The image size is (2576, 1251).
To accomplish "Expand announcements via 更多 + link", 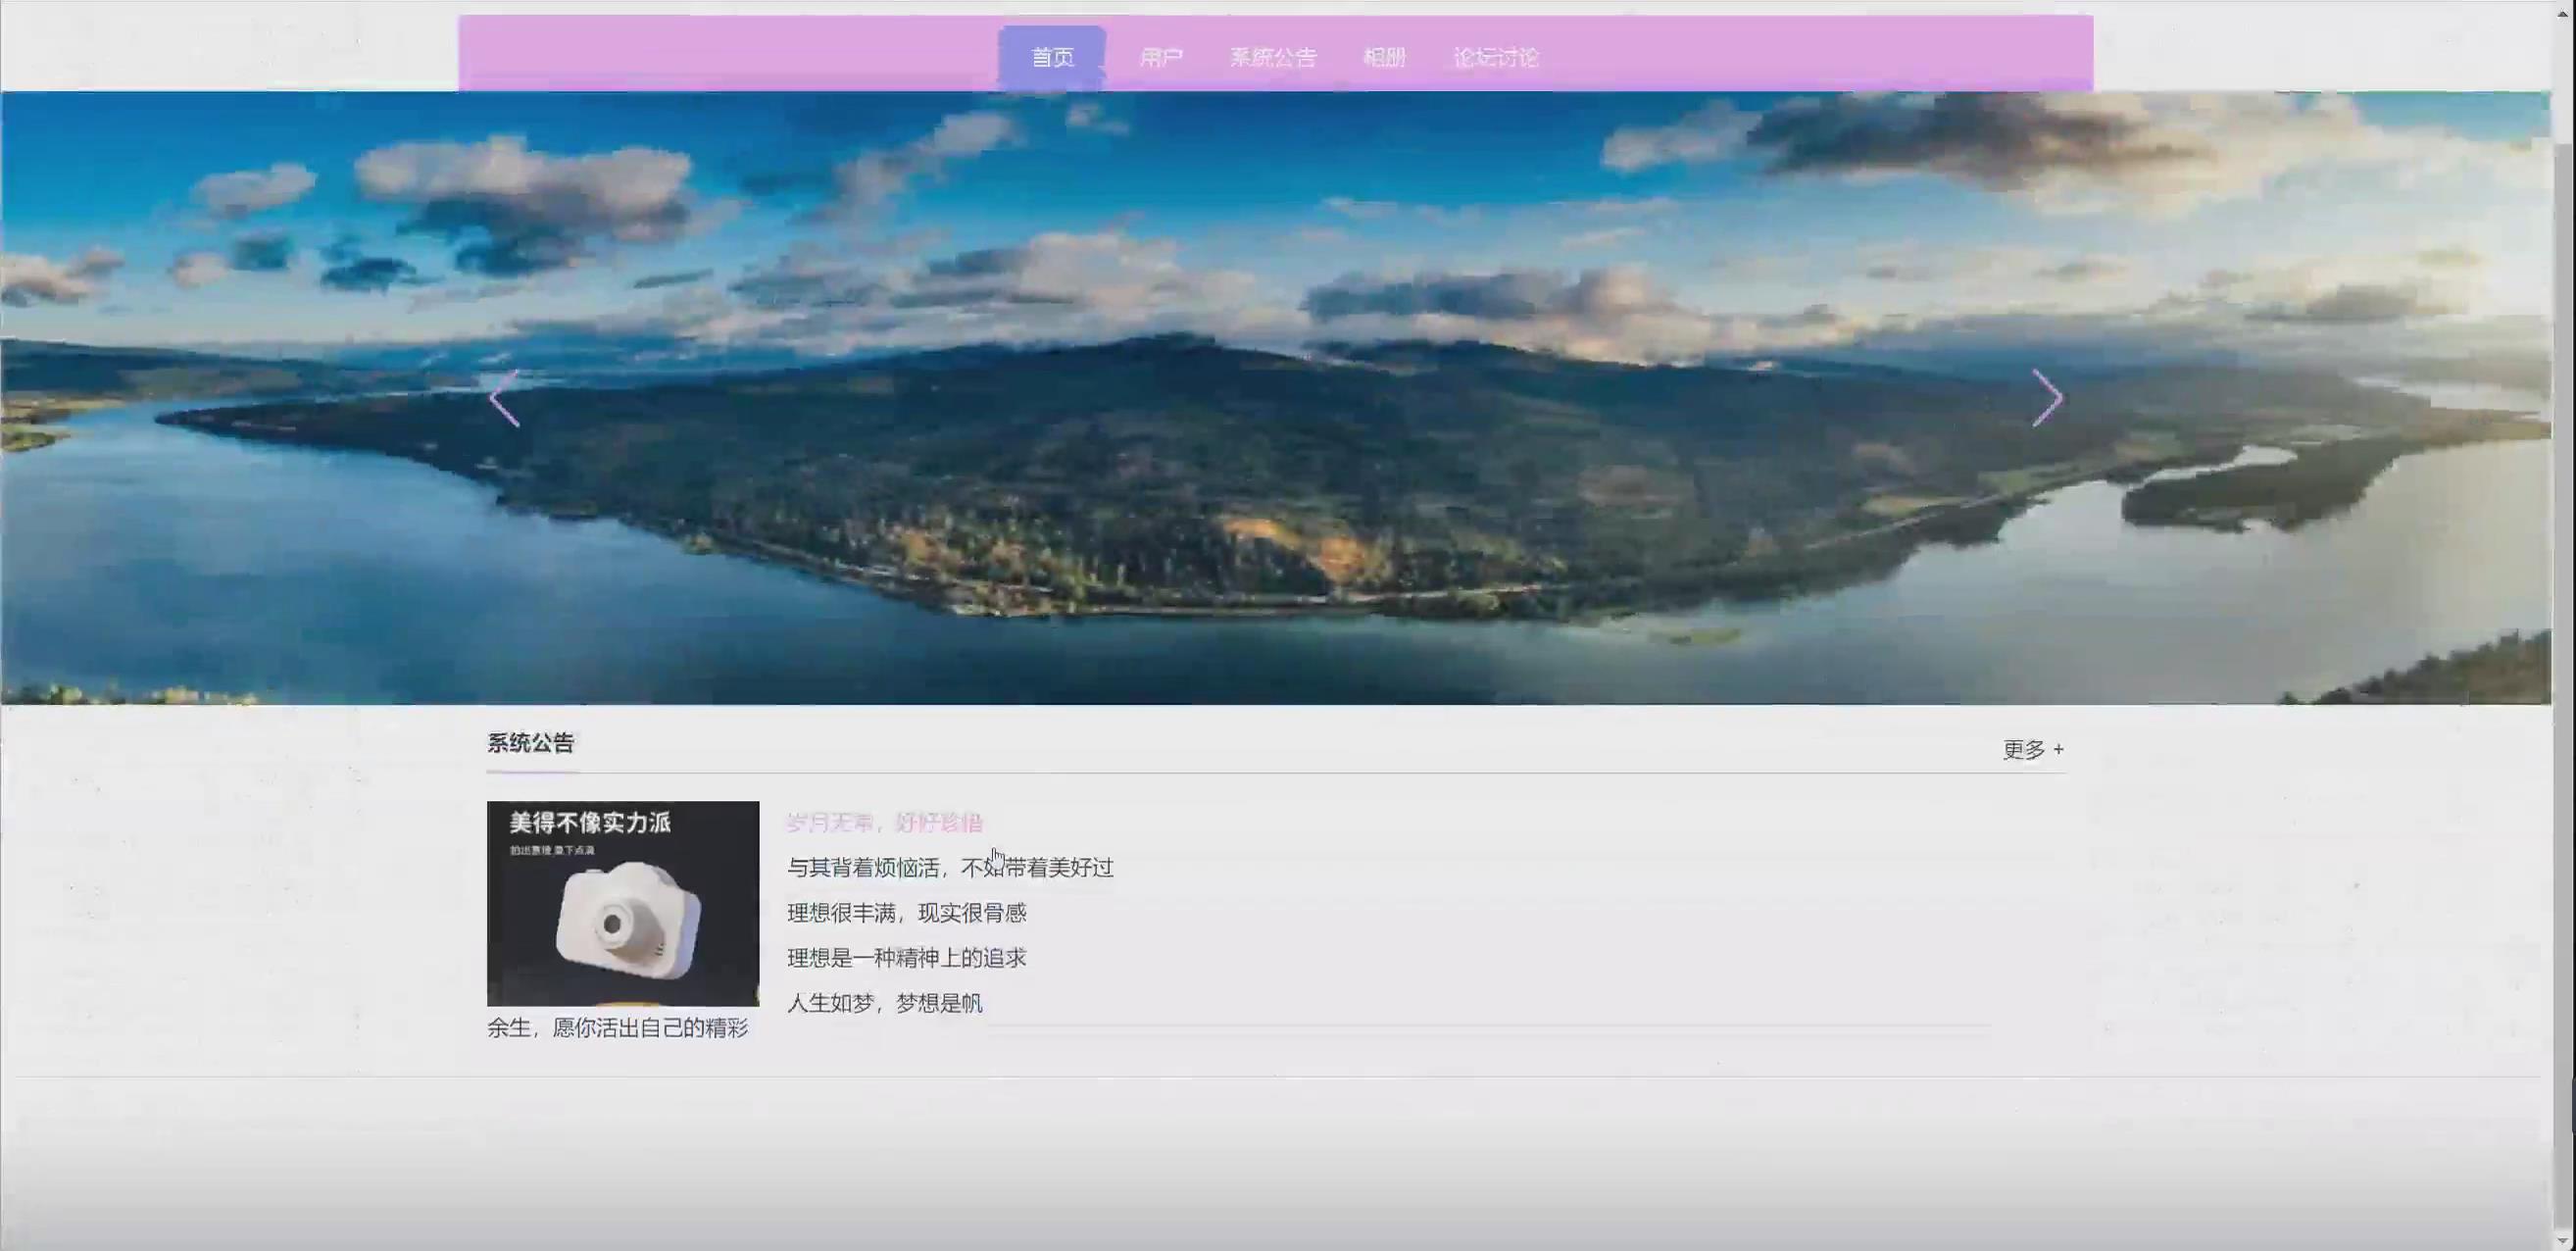I will click(x=2032, y=749).
